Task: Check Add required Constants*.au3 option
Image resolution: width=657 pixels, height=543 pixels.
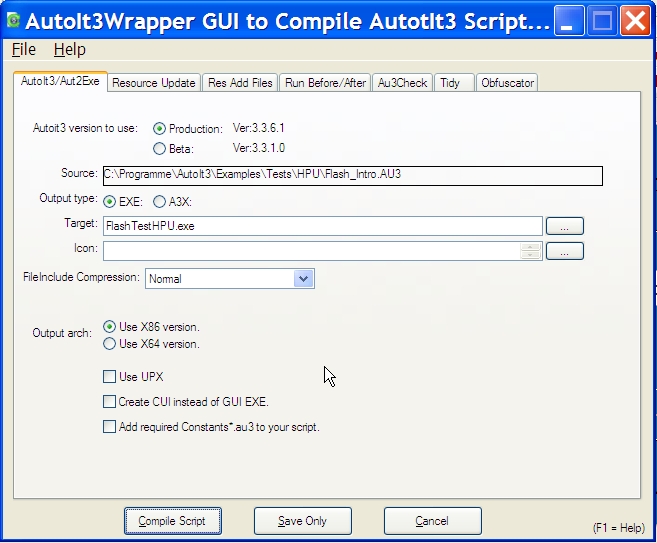Action: point(110,427)
